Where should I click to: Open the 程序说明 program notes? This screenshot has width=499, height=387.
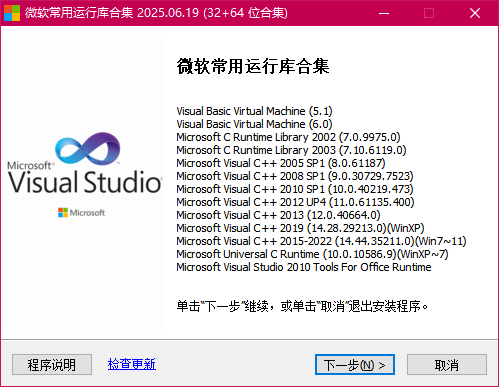tap(52, 365)
